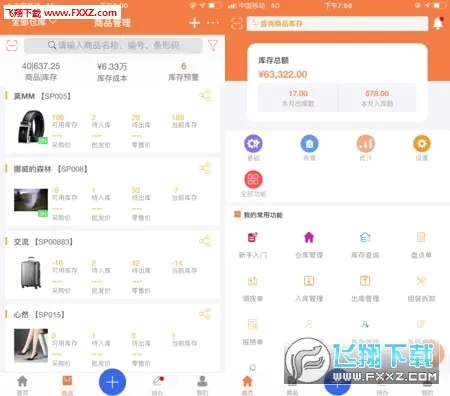Click 可用库存 value in 莫MM row
Viewport: 450px width, 396px height.
pos(58,117)
